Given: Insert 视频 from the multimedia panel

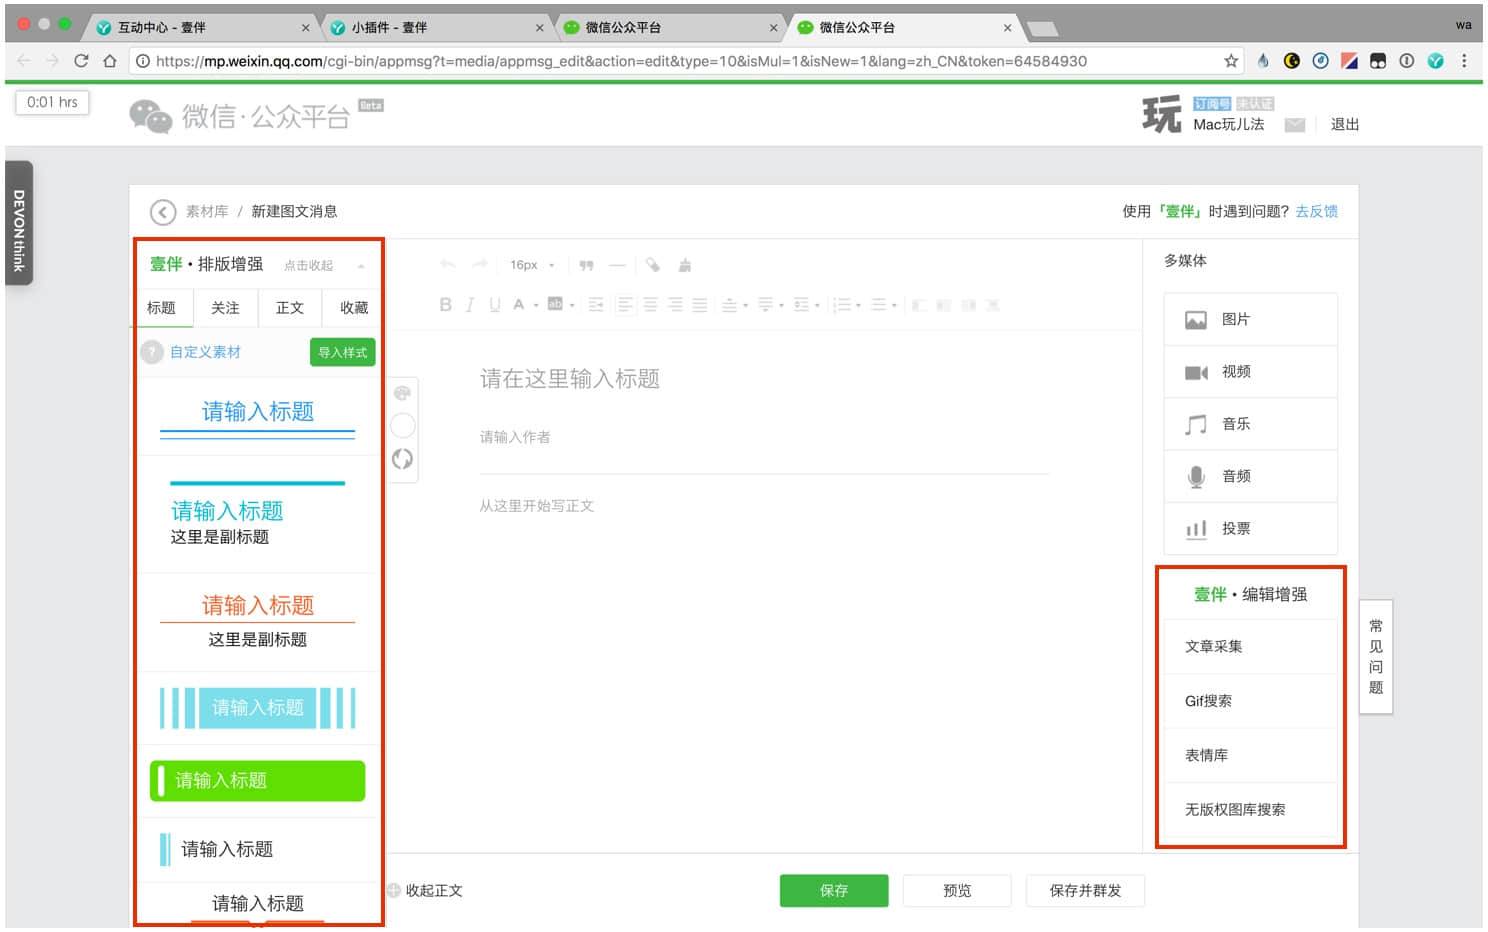Looking at the screenshot, I should (1250, 372).
